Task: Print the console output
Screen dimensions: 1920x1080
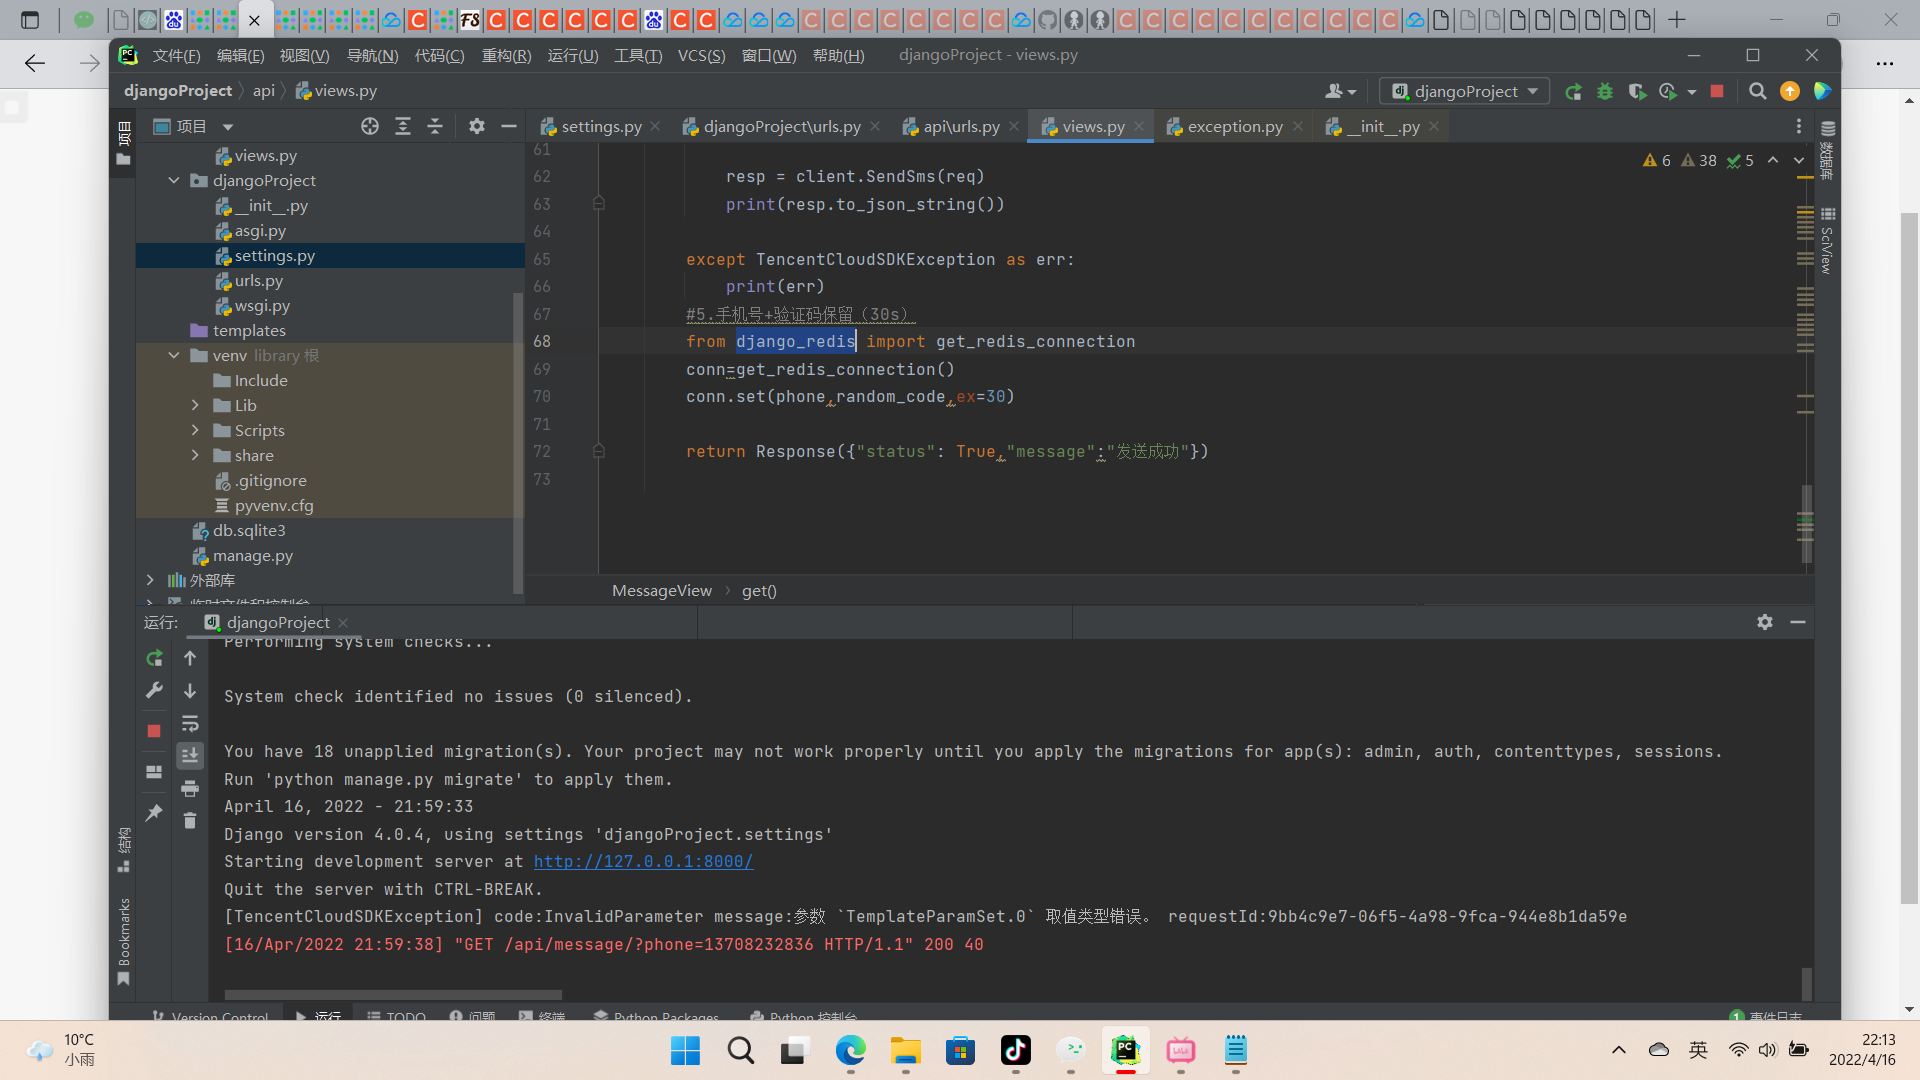Action: (190, 789)
